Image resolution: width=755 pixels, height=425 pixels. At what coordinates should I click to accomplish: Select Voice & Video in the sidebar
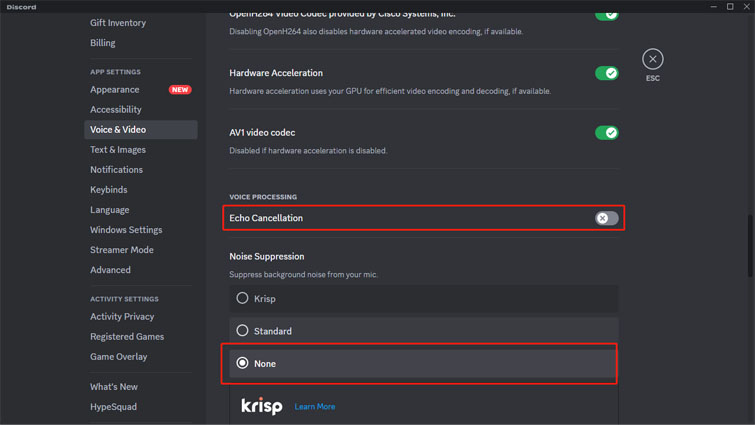click(x=141, y=129)
